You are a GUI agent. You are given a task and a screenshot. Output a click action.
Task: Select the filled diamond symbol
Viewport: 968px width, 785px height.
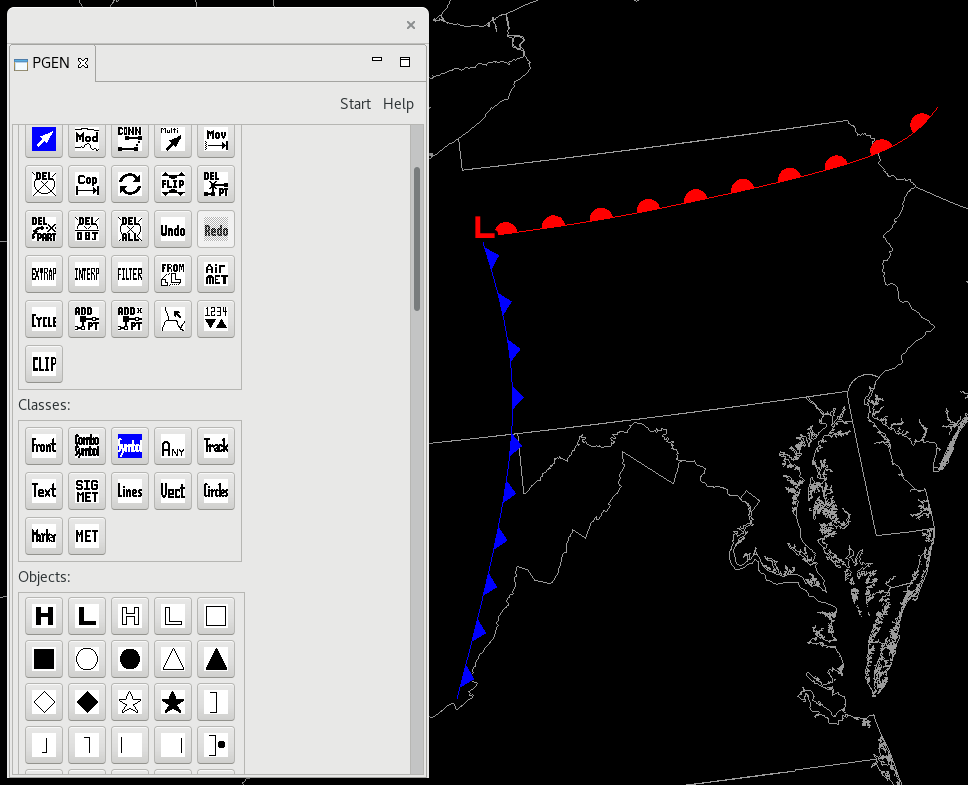pyautogui.click(x=87, y=702)
